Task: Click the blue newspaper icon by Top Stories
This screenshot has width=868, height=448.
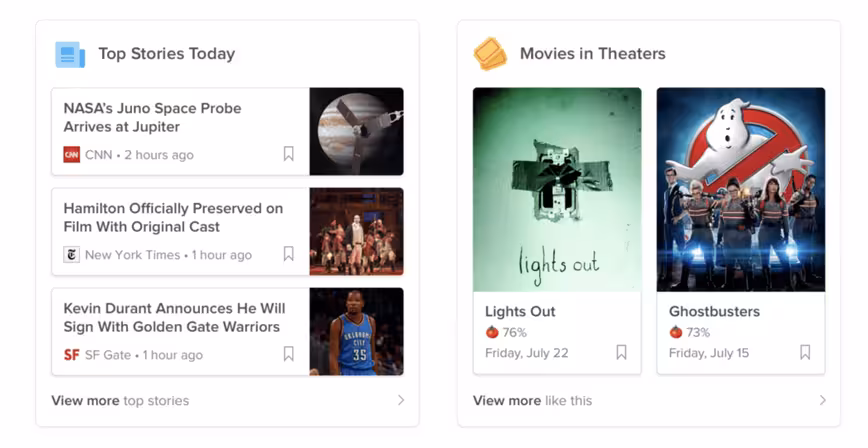Action: pyautogui.click(x=70, y=55)
